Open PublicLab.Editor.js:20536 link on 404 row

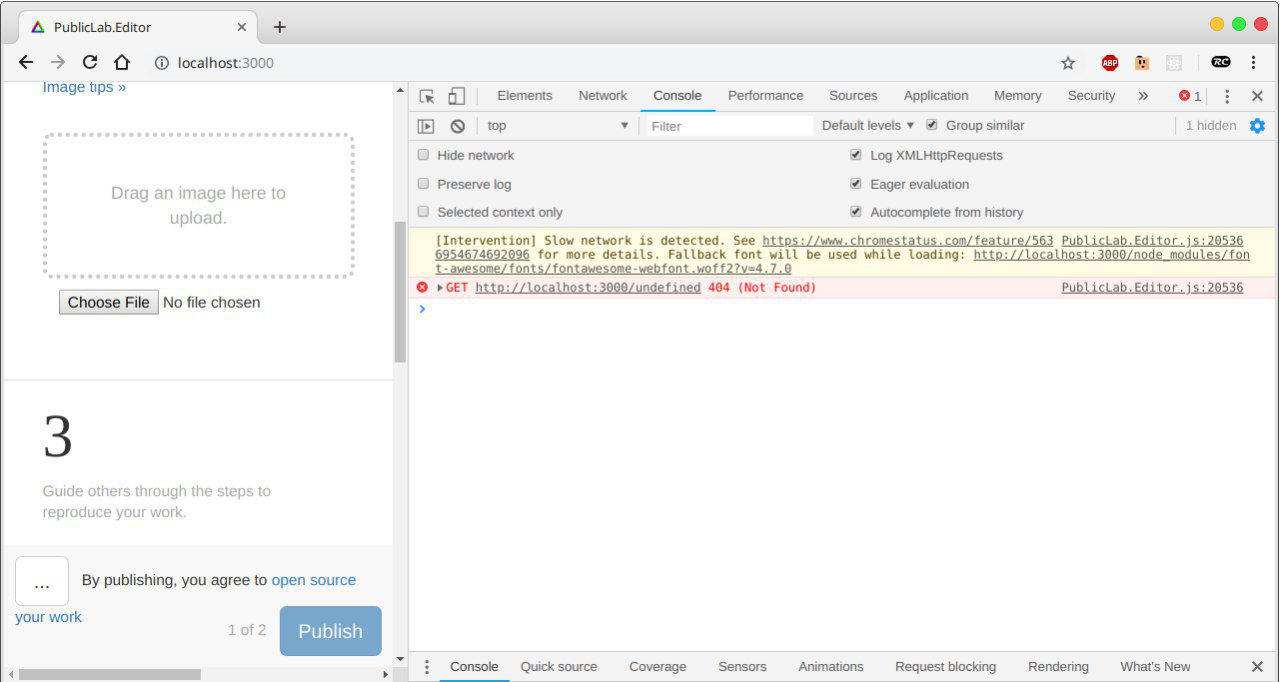(x=1152, y=288)
